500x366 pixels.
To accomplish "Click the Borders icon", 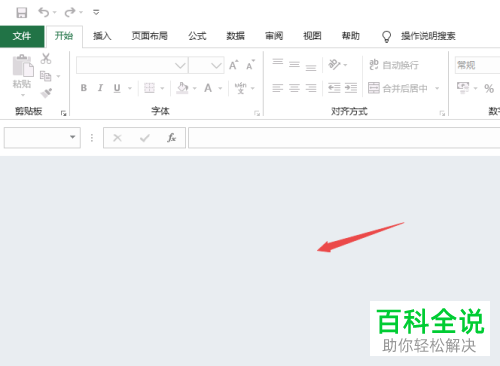I will tap(149, 88).
